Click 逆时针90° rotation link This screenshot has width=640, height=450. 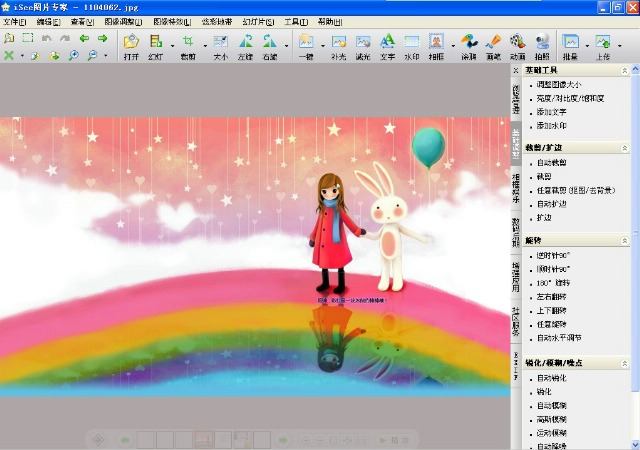click(553, 256)
